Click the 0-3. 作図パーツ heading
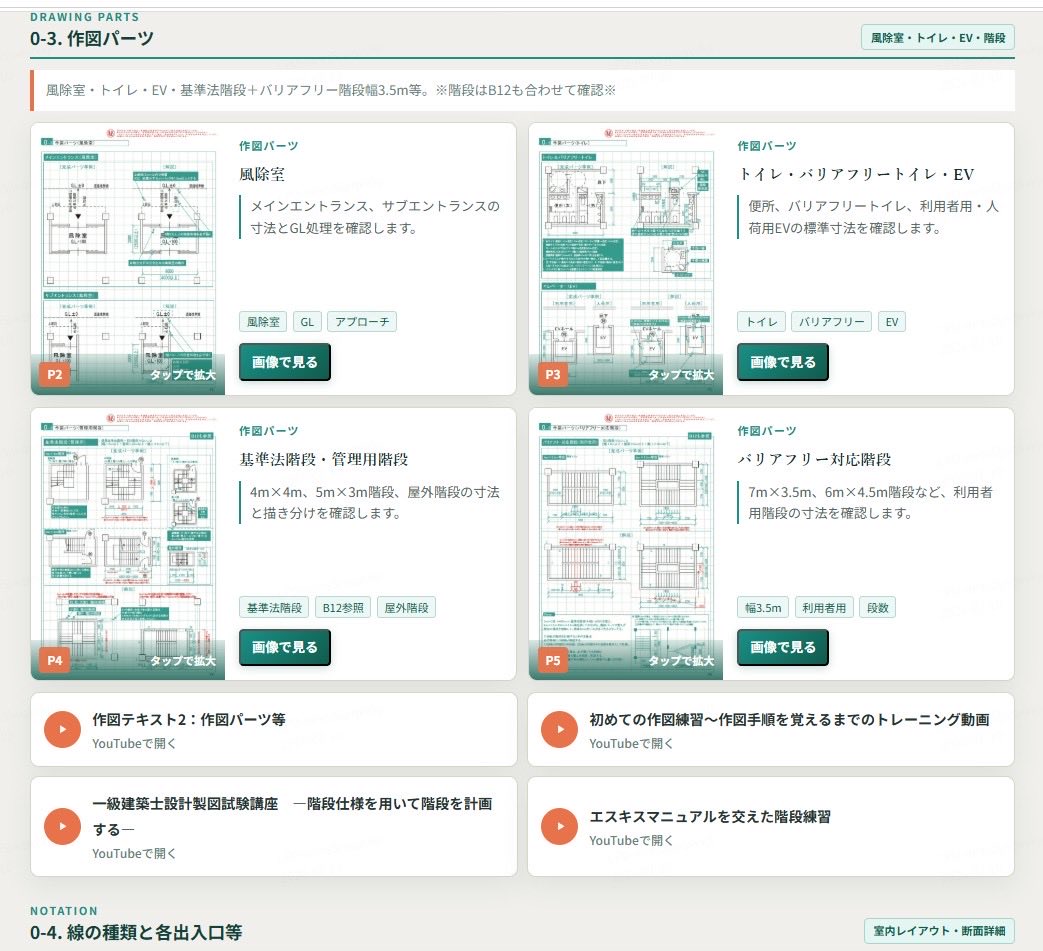The height and width of the screenshot is (951, 1043). [92, 39]
